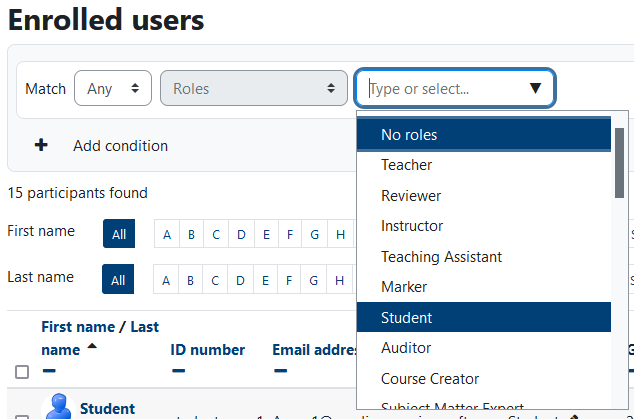This screenshot has width=634, height=419.
Task: Click the 'Add condition' link
Action: click(120, 146)
